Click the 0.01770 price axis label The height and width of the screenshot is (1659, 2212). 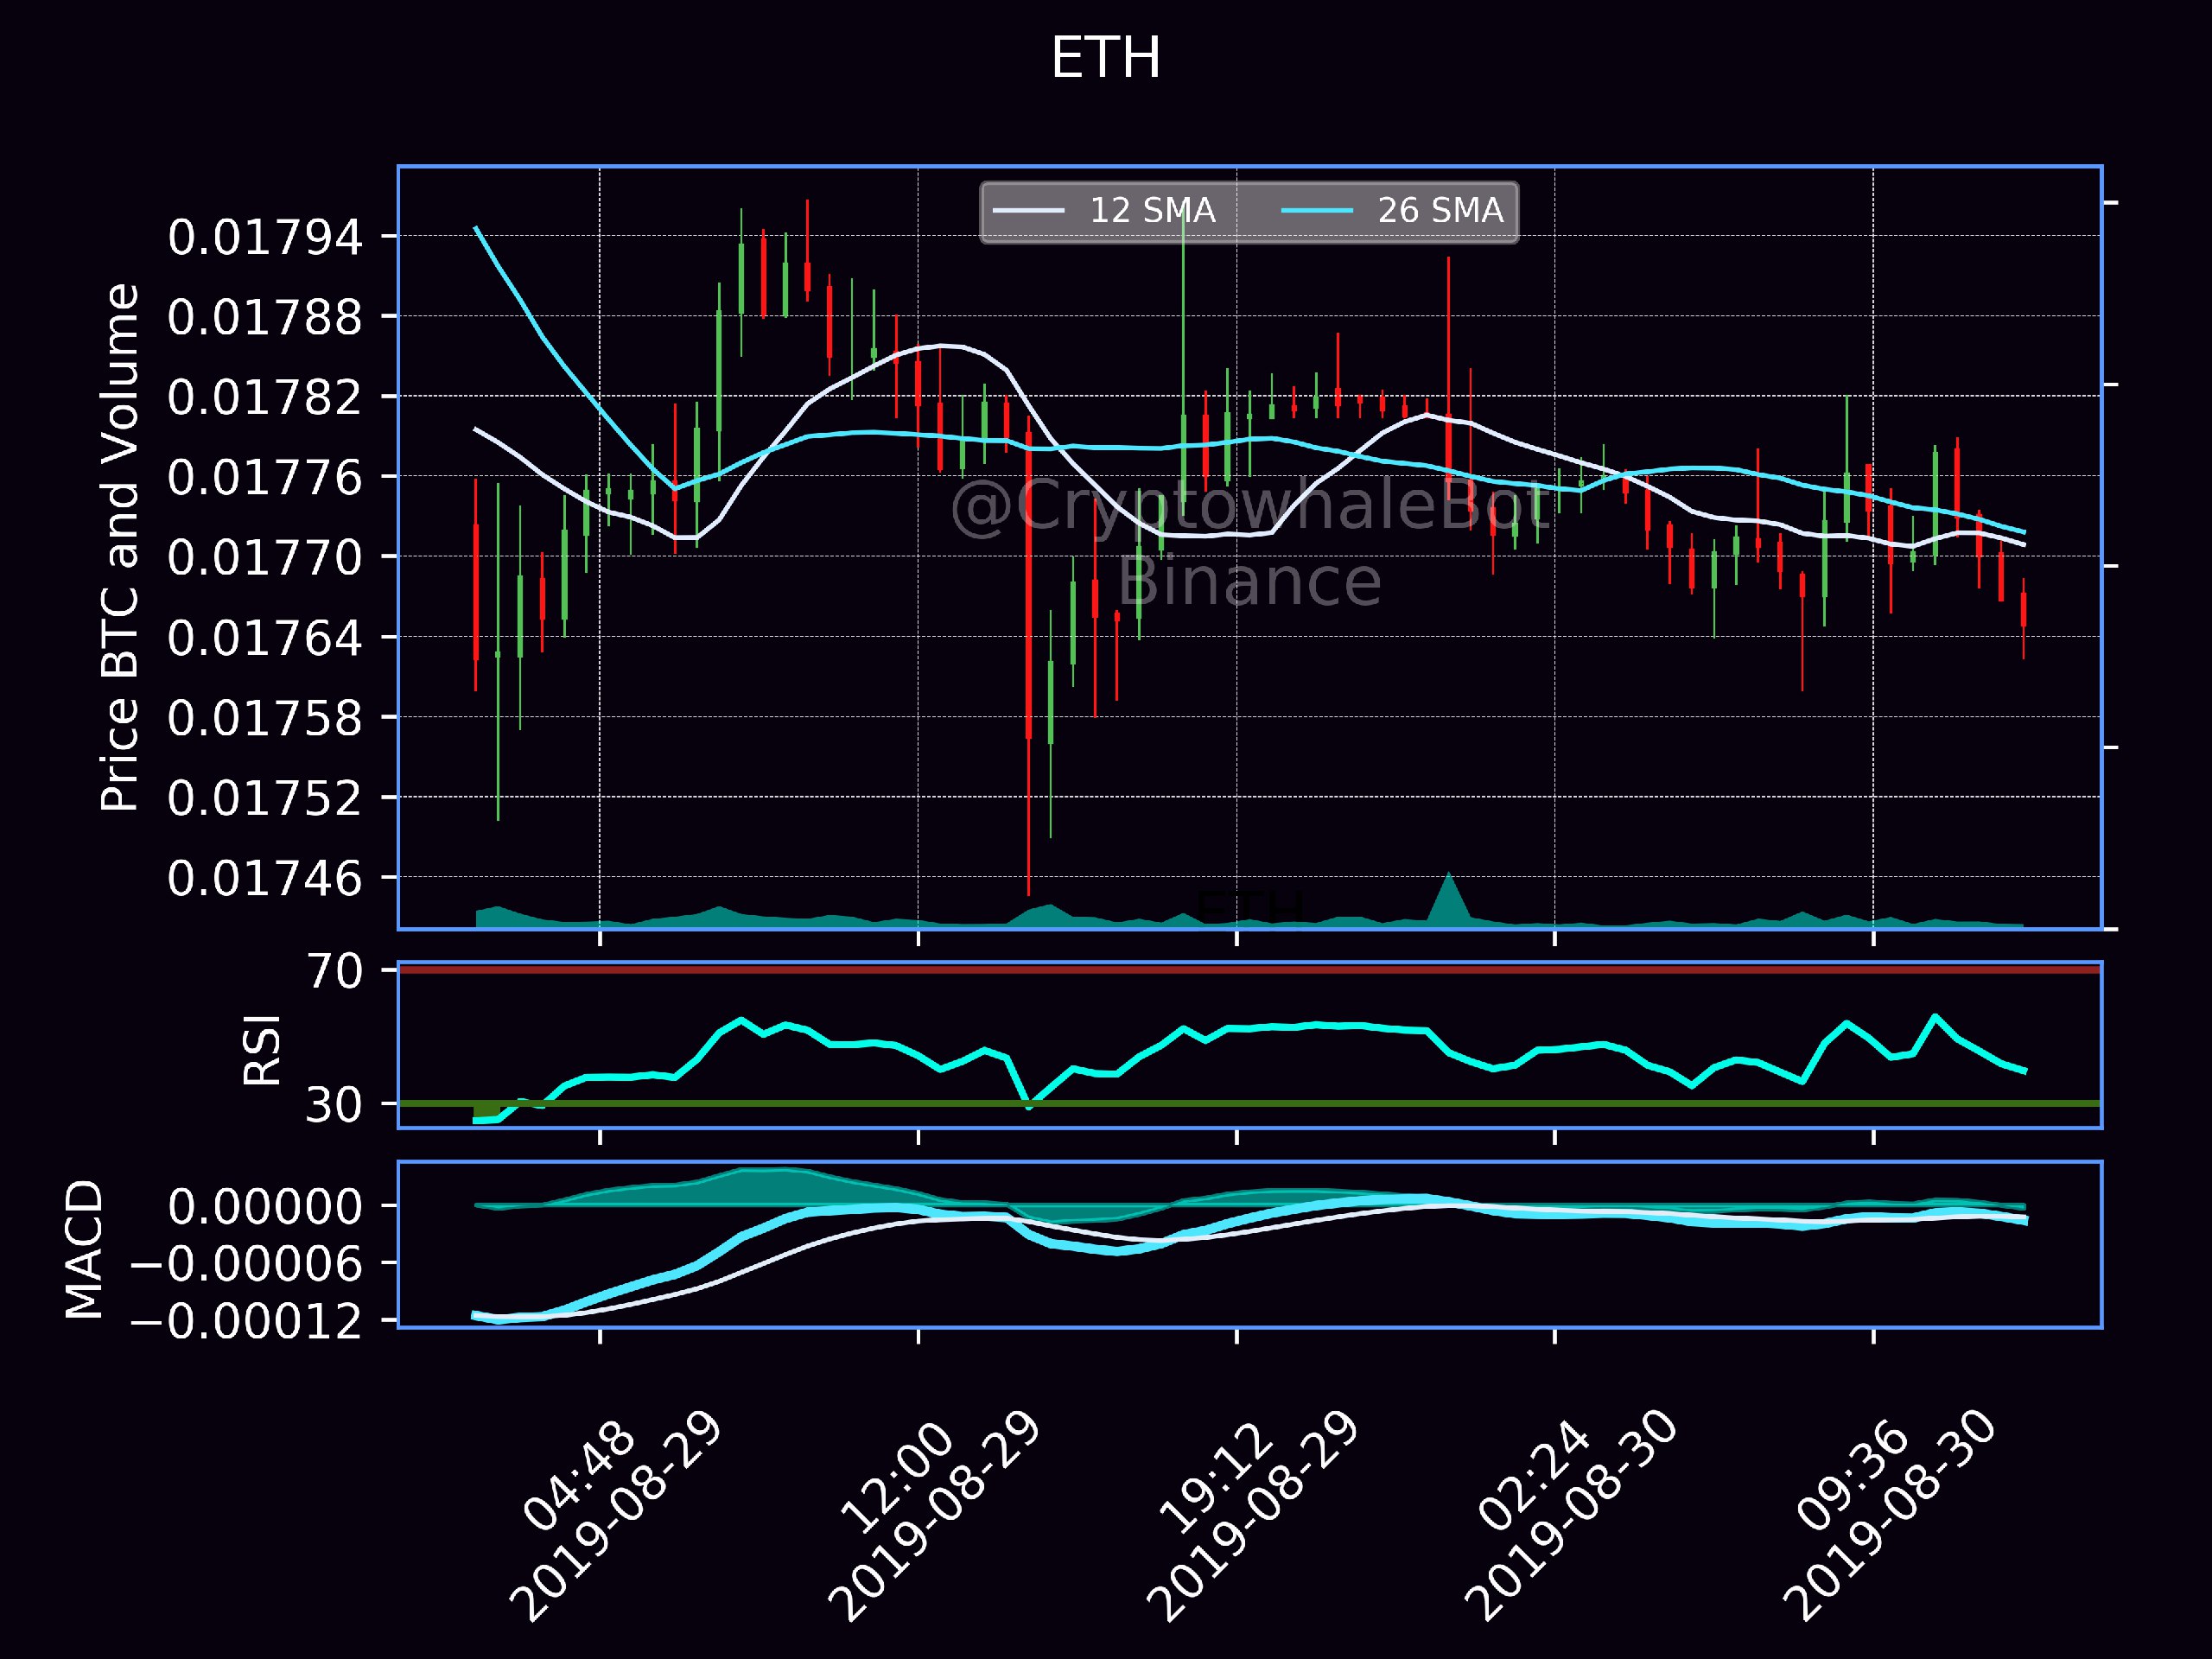coord(264,558)
